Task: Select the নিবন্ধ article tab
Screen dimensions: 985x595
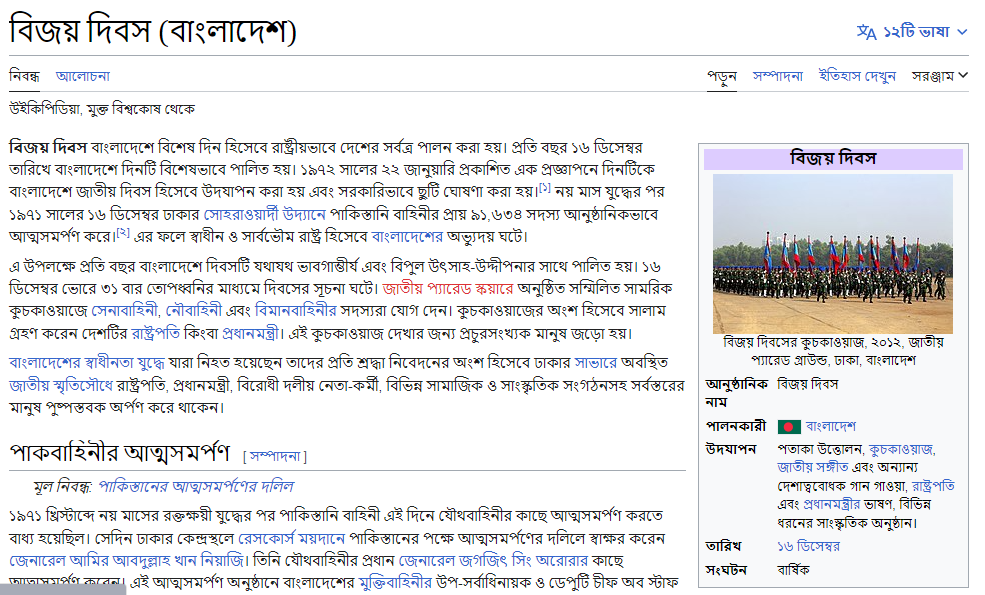Action: point(24,75)
